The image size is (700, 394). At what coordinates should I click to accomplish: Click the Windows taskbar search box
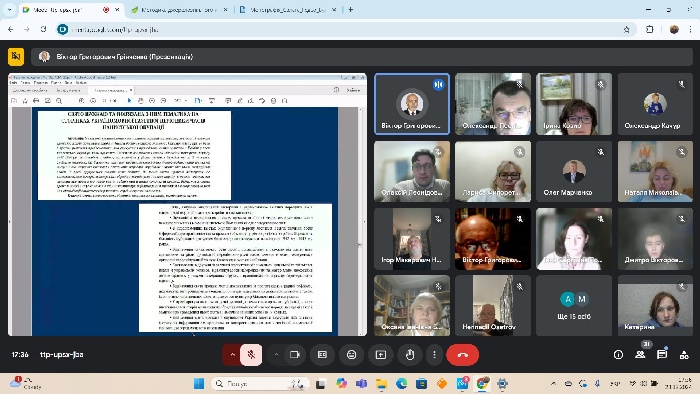pyautogui.click(x=260, y=384)
